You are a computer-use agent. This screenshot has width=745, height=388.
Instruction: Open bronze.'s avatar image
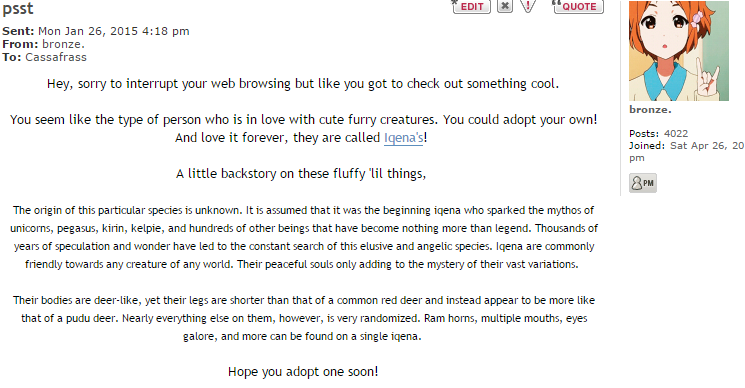coord(678,50)
